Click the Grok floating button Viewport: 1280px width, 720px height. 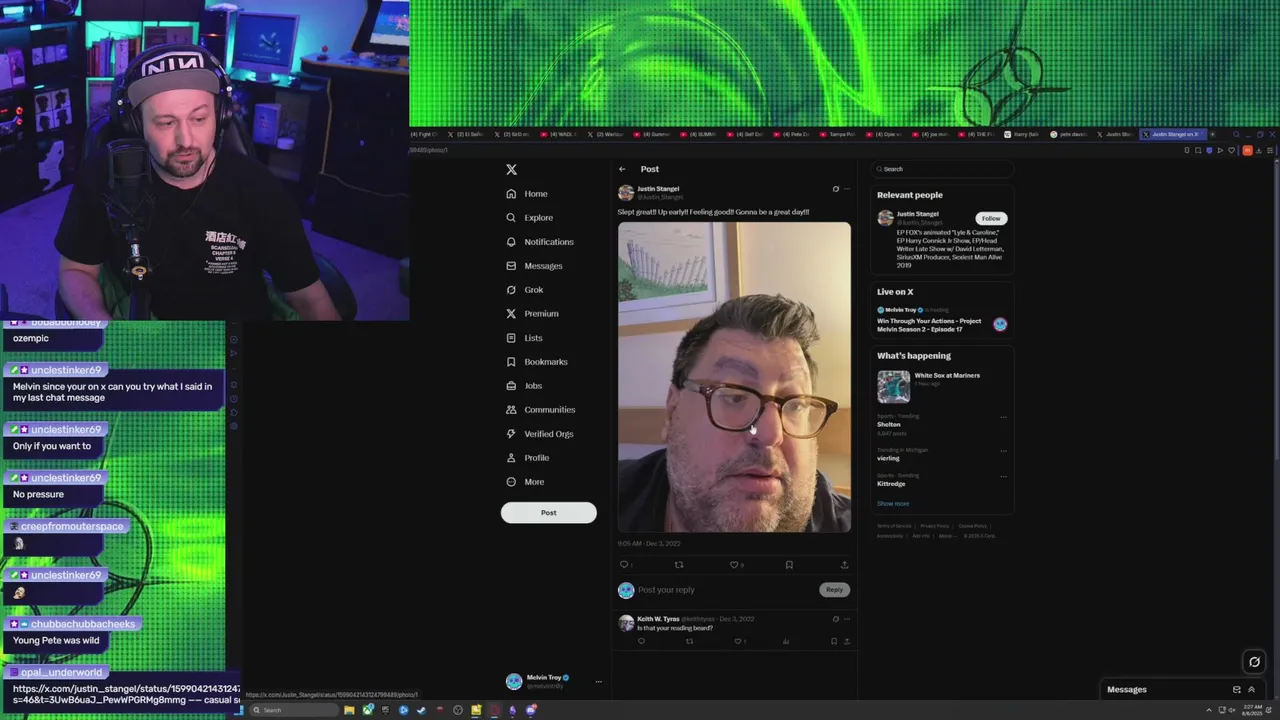(x=1254, y=662)
